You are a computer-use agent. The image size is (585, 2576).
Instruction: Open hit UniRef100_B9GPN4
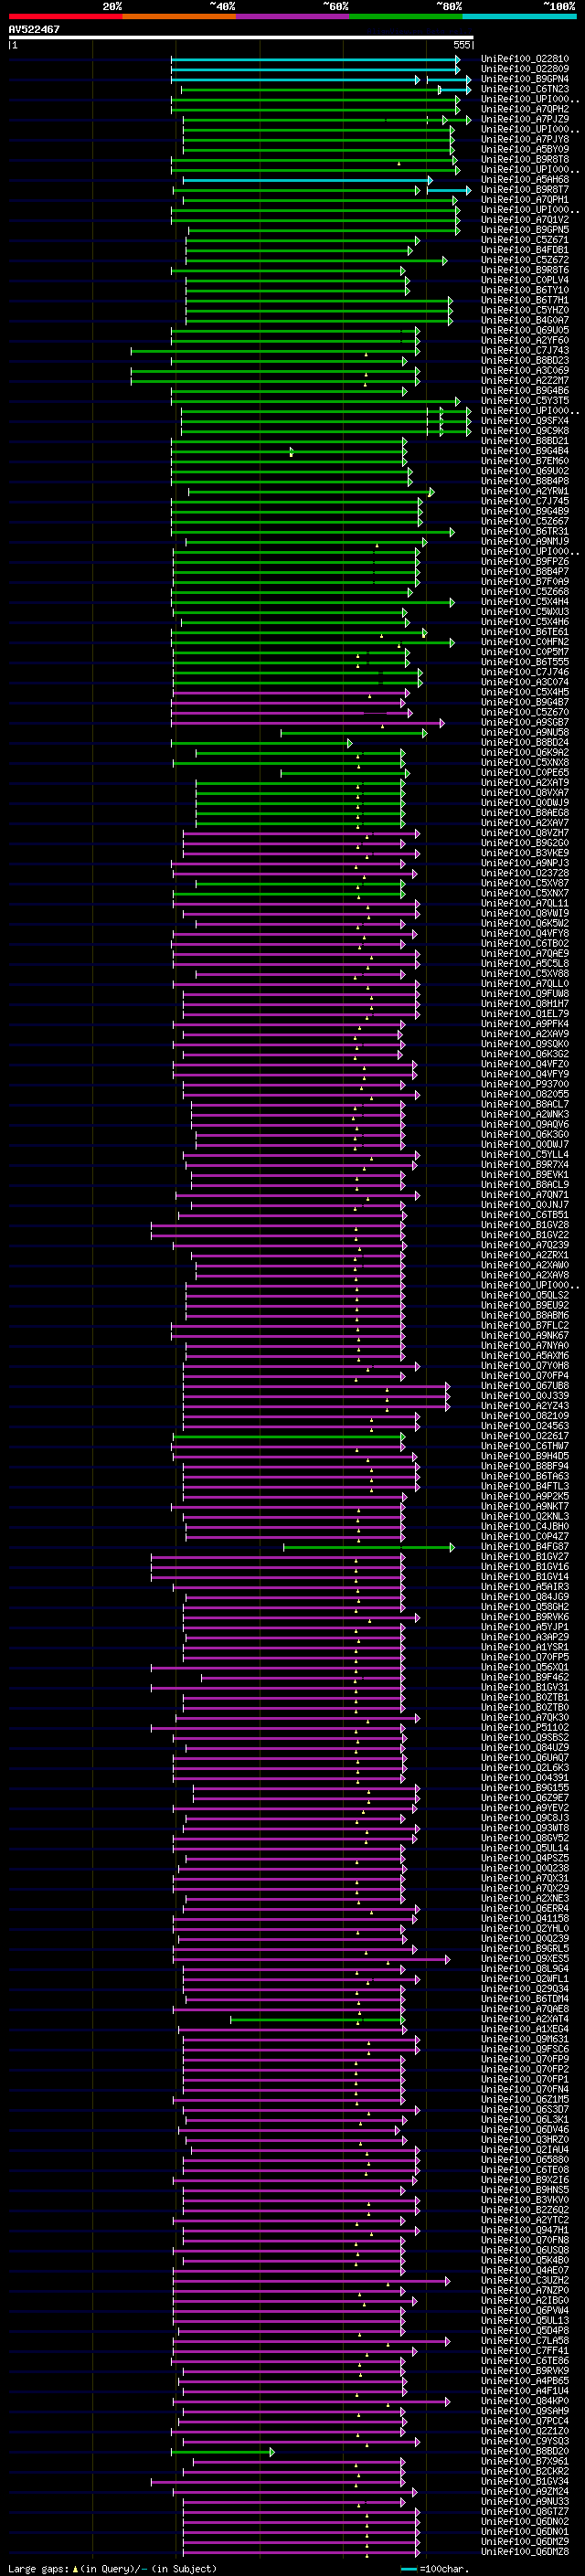click(x=525, y=79)
